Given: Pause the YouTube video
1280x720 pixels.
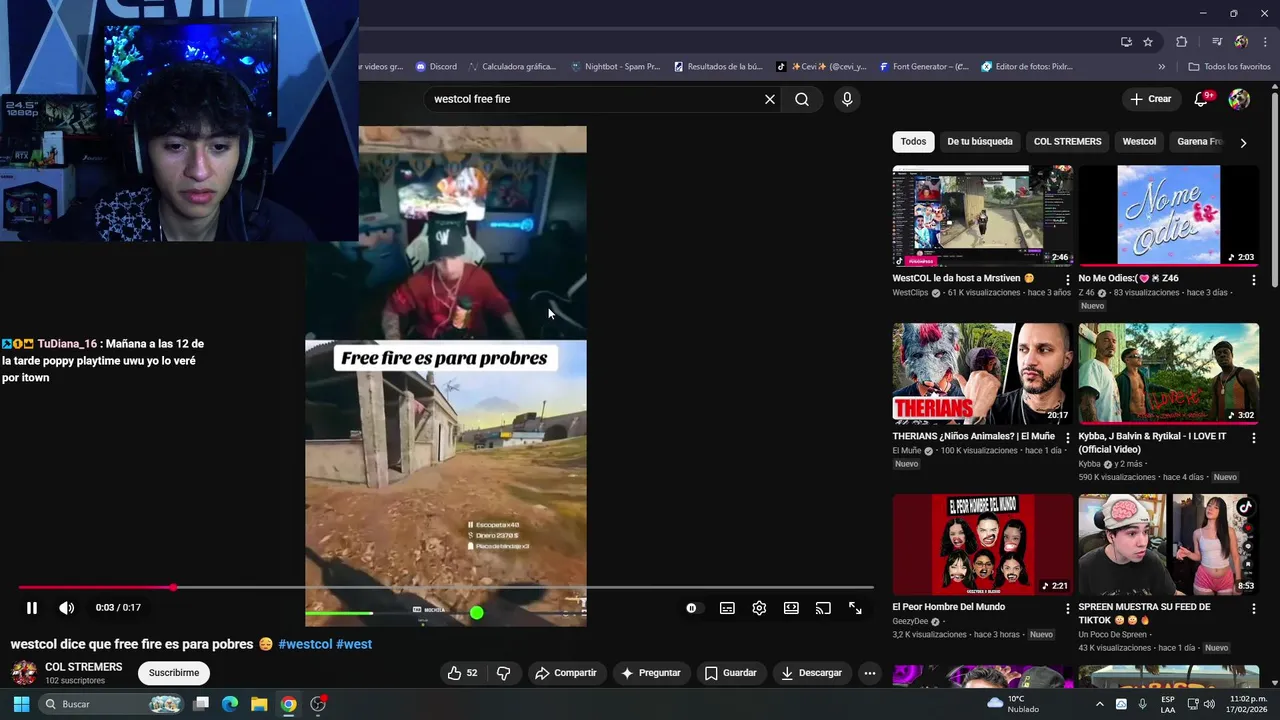Looking at the screenshot, I should [x=32, y=608].
